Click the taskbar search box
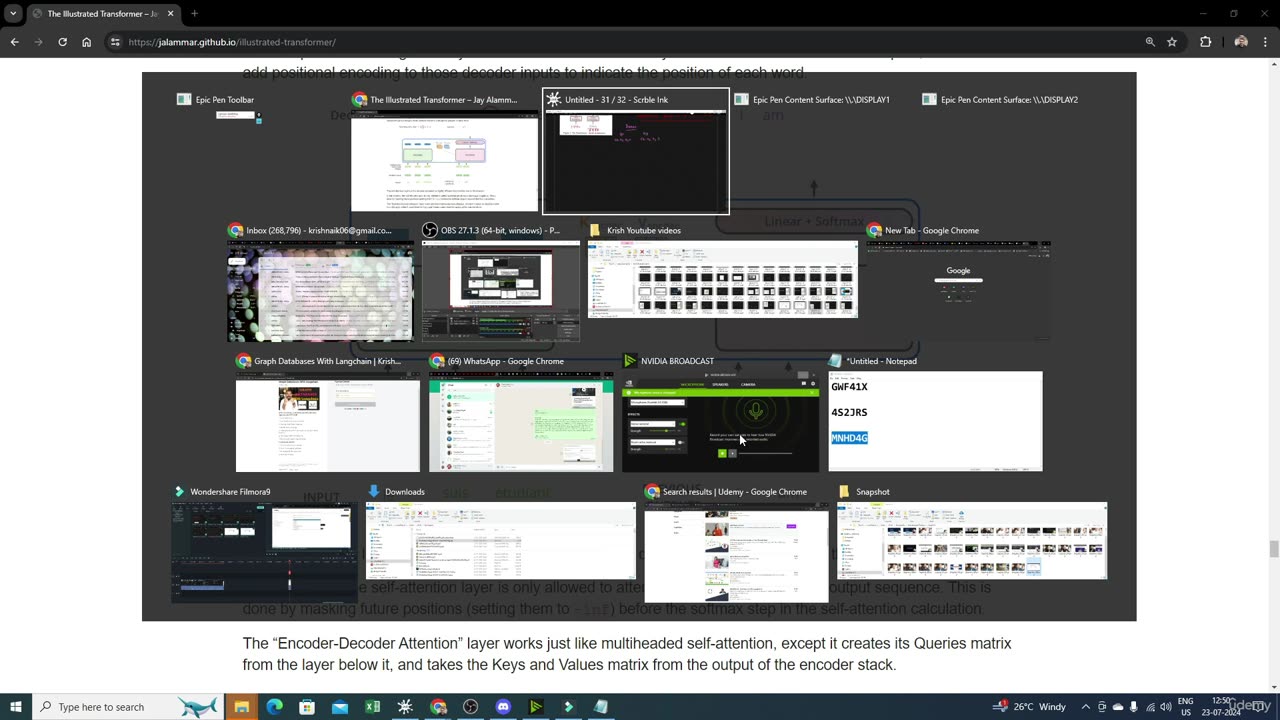The image size is (1280, 720). point(128,707)
